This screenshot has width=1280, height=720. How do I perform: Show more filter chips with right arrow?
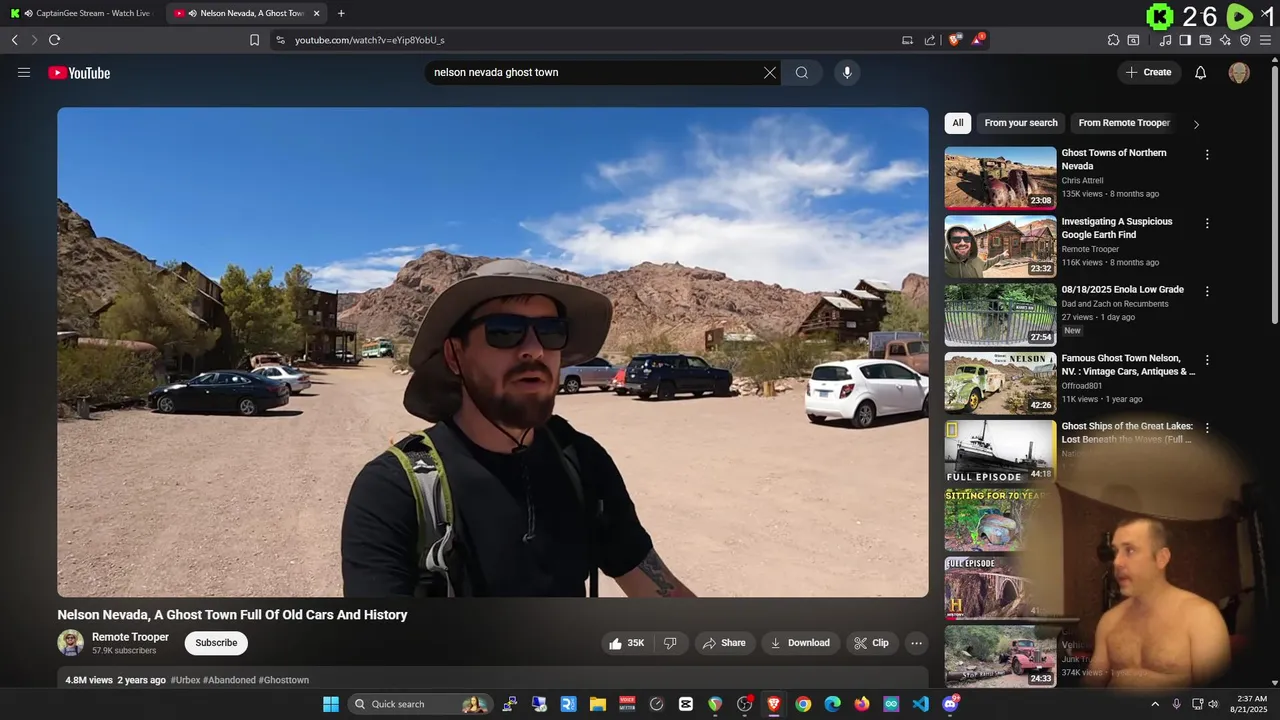coord(1196,124)
